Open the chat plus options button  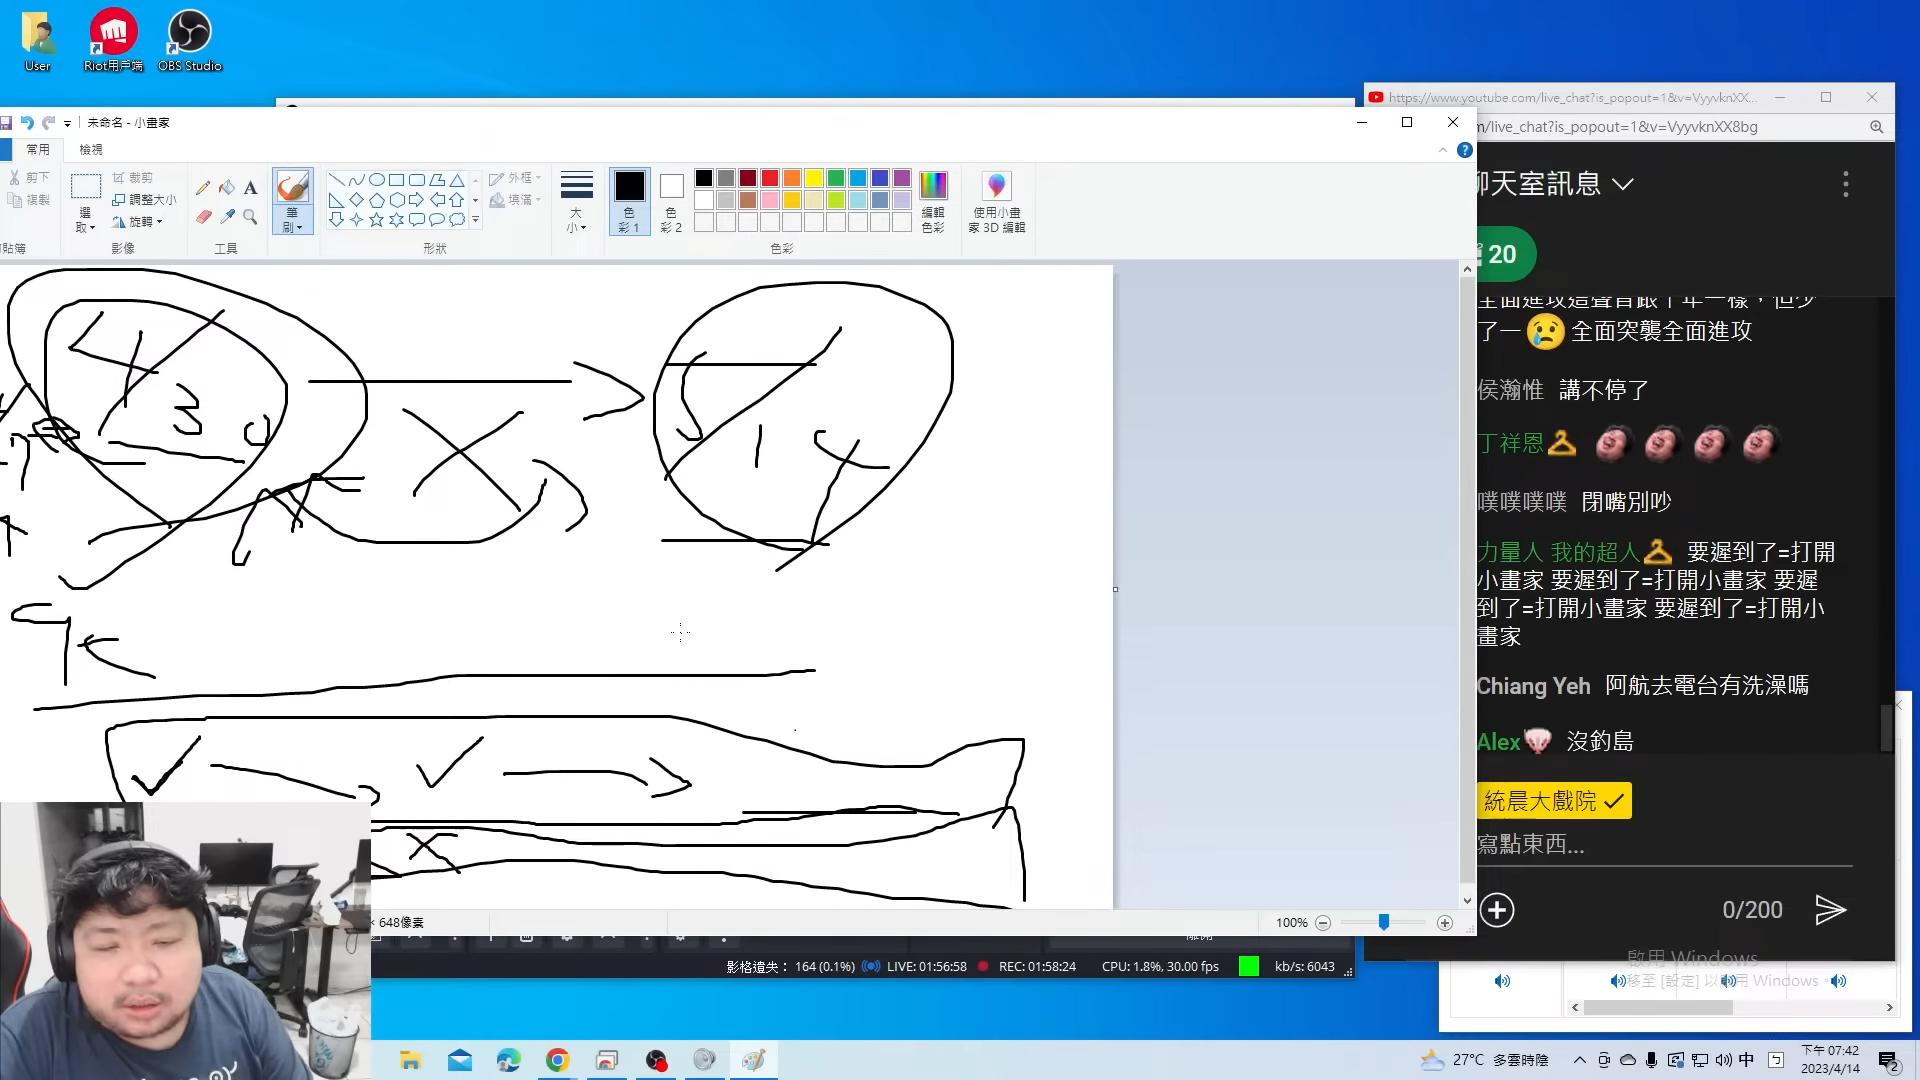[1497, 910]
